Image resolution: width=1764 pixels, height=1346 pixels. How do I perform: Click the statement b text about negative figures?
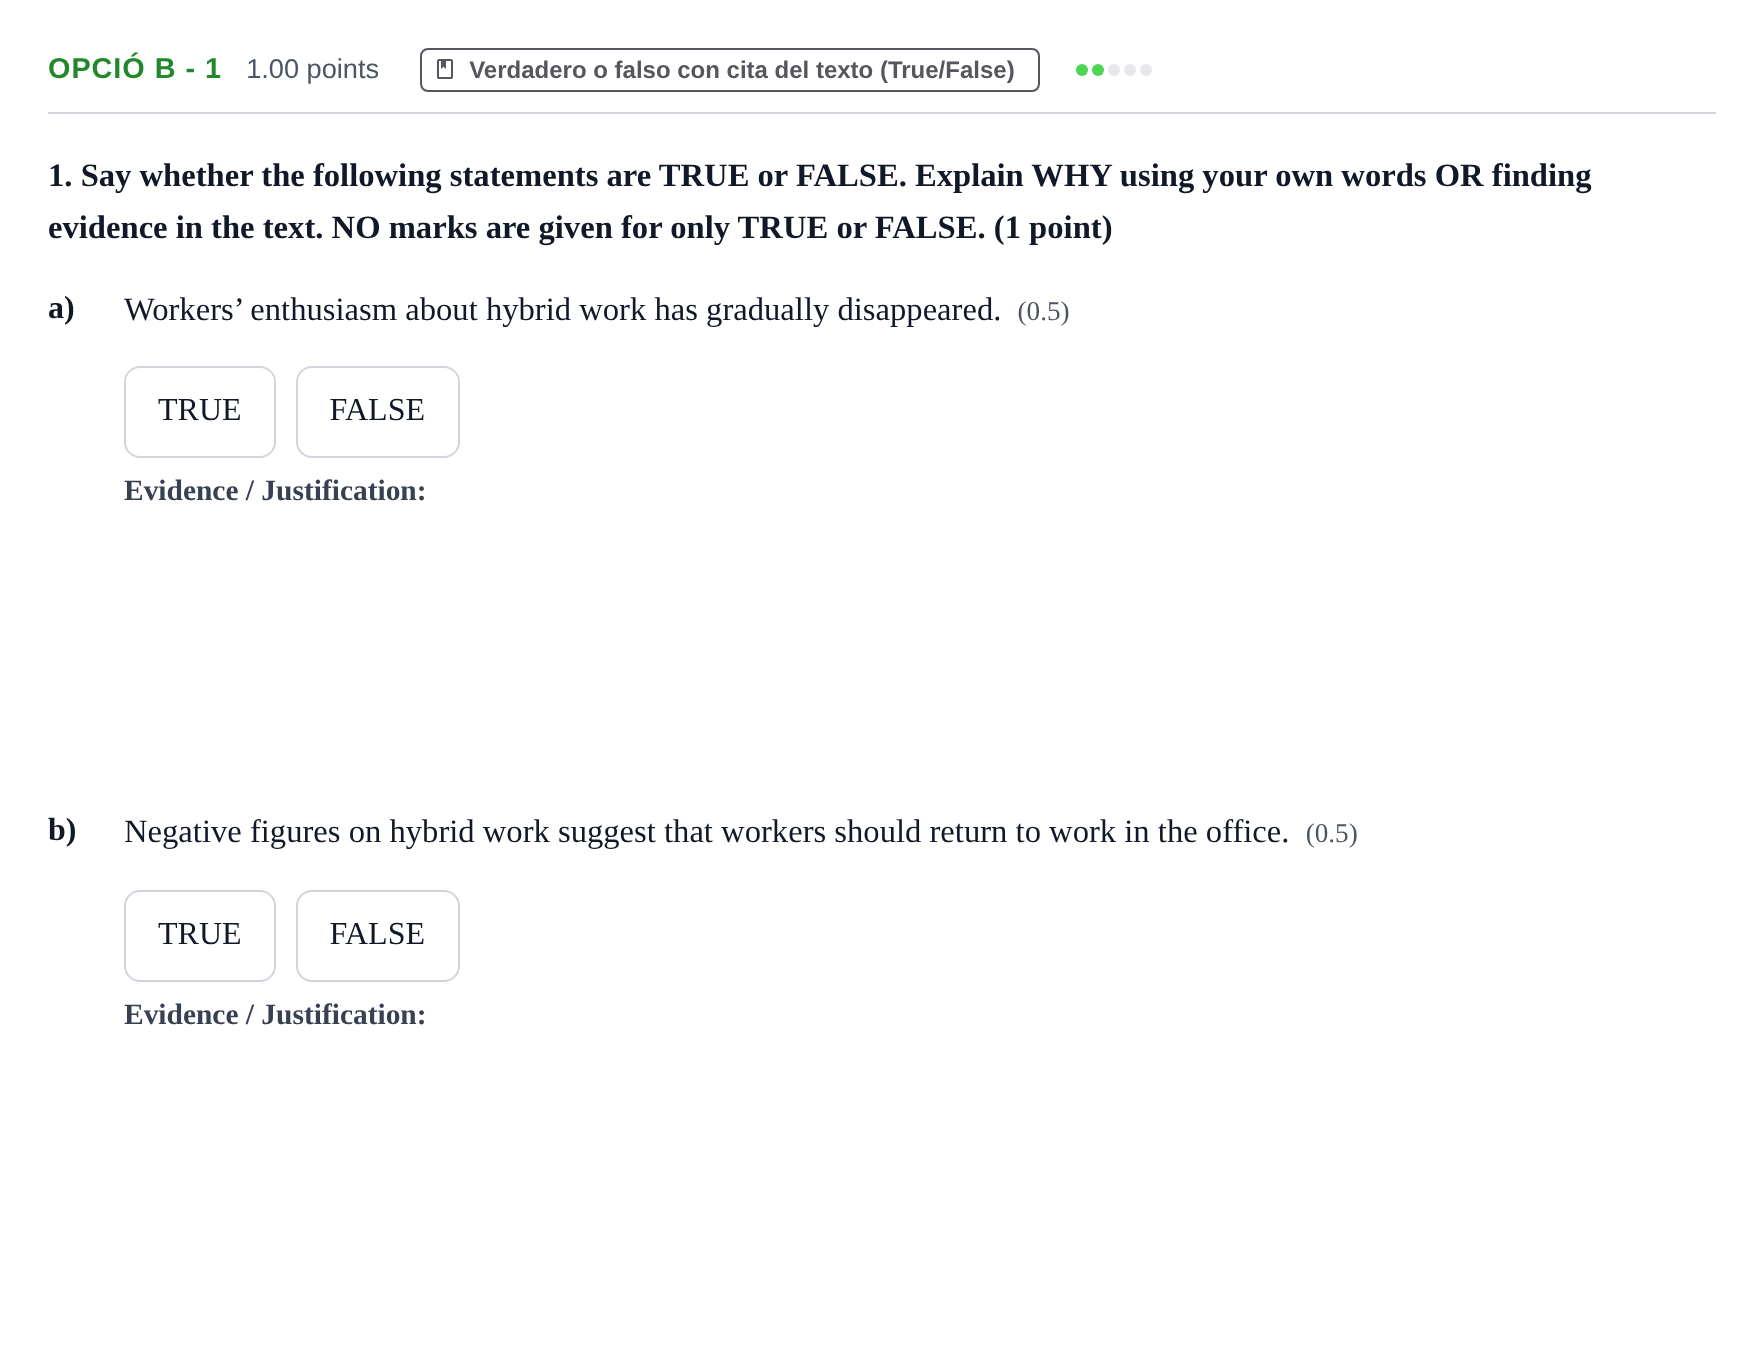706,832
